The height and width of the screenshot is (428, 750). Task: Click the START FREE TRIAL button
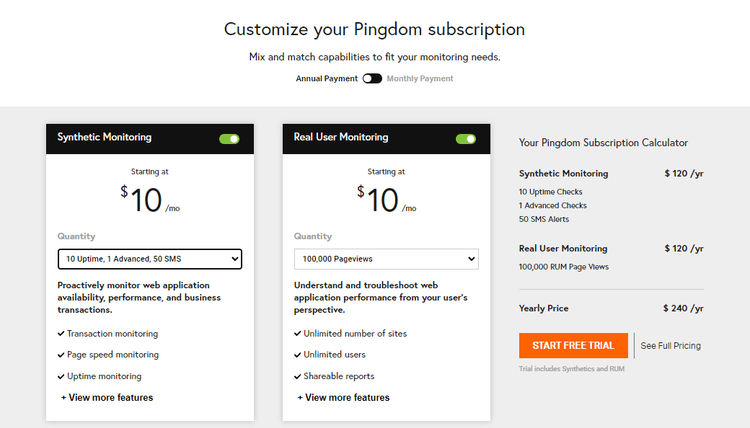(x=573, y=345)
